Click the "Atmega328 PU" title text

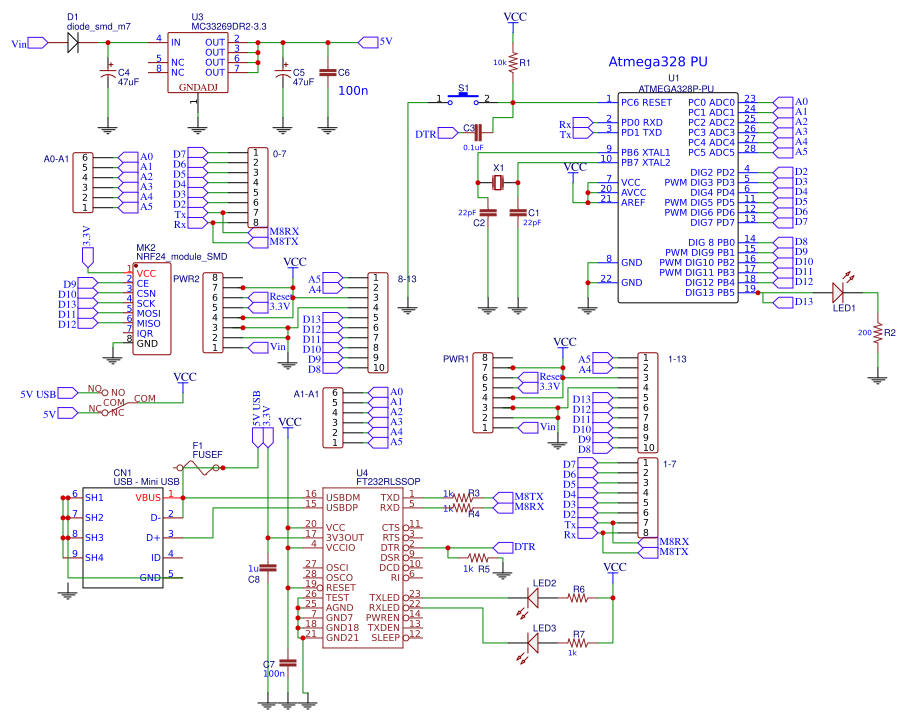pos(658,62)
